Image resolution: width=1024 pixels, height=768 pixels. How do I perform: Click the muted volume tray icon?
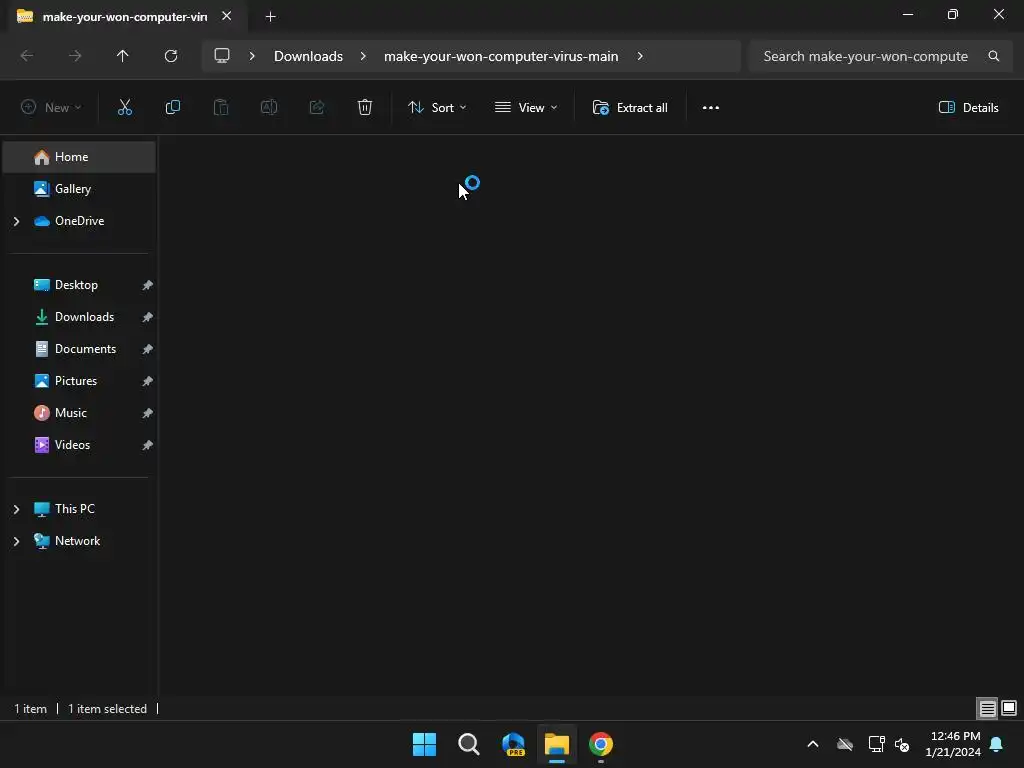coord(903,744)
